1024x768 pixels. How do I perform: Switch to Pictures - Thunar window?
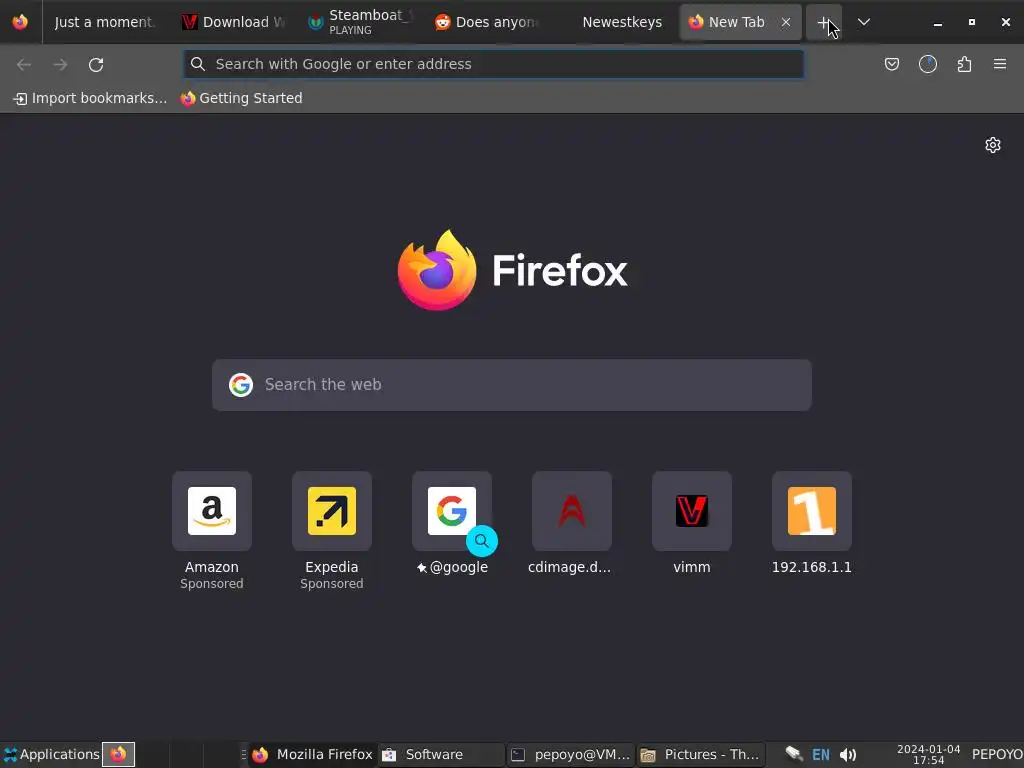pyautogui.click(x=699, y=754)
